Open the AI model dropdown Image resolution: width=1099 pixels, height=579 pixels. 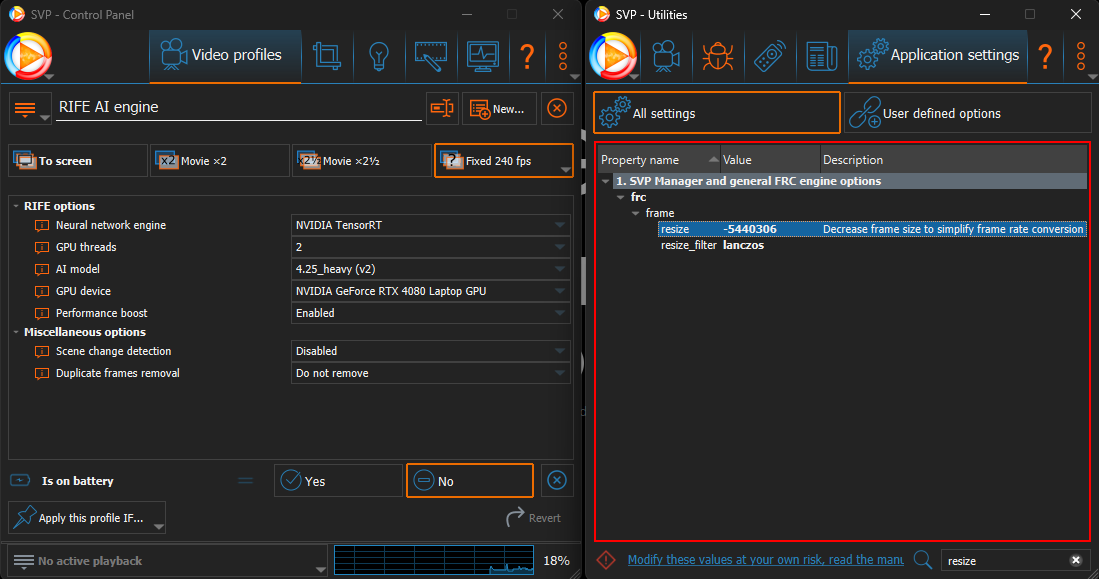[x=430, y=269]
